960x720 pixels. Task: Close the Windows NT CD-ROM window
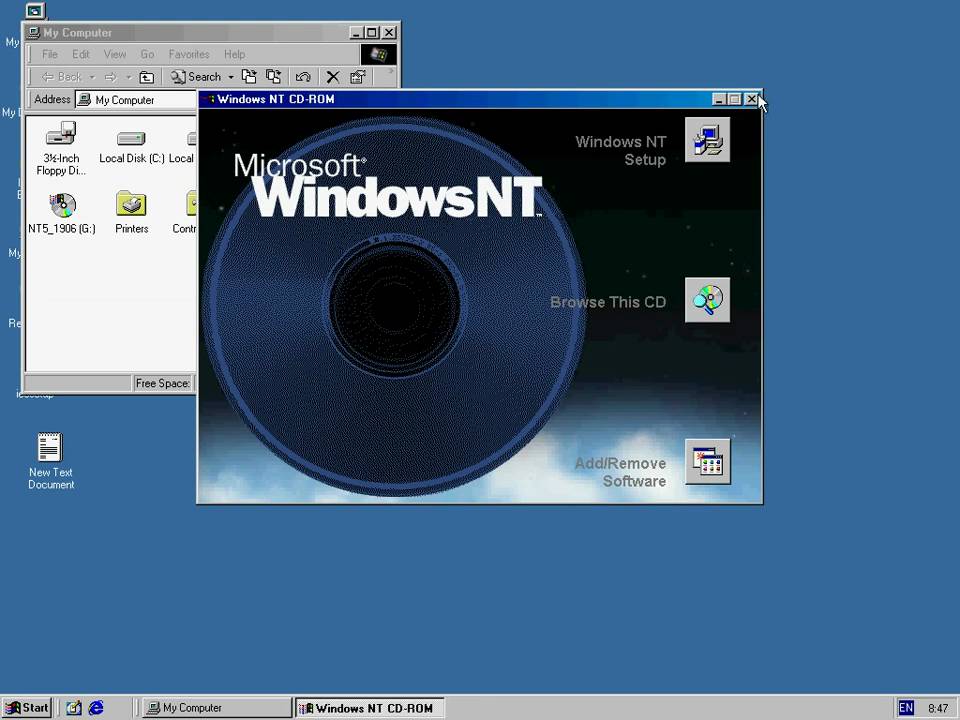752,99
